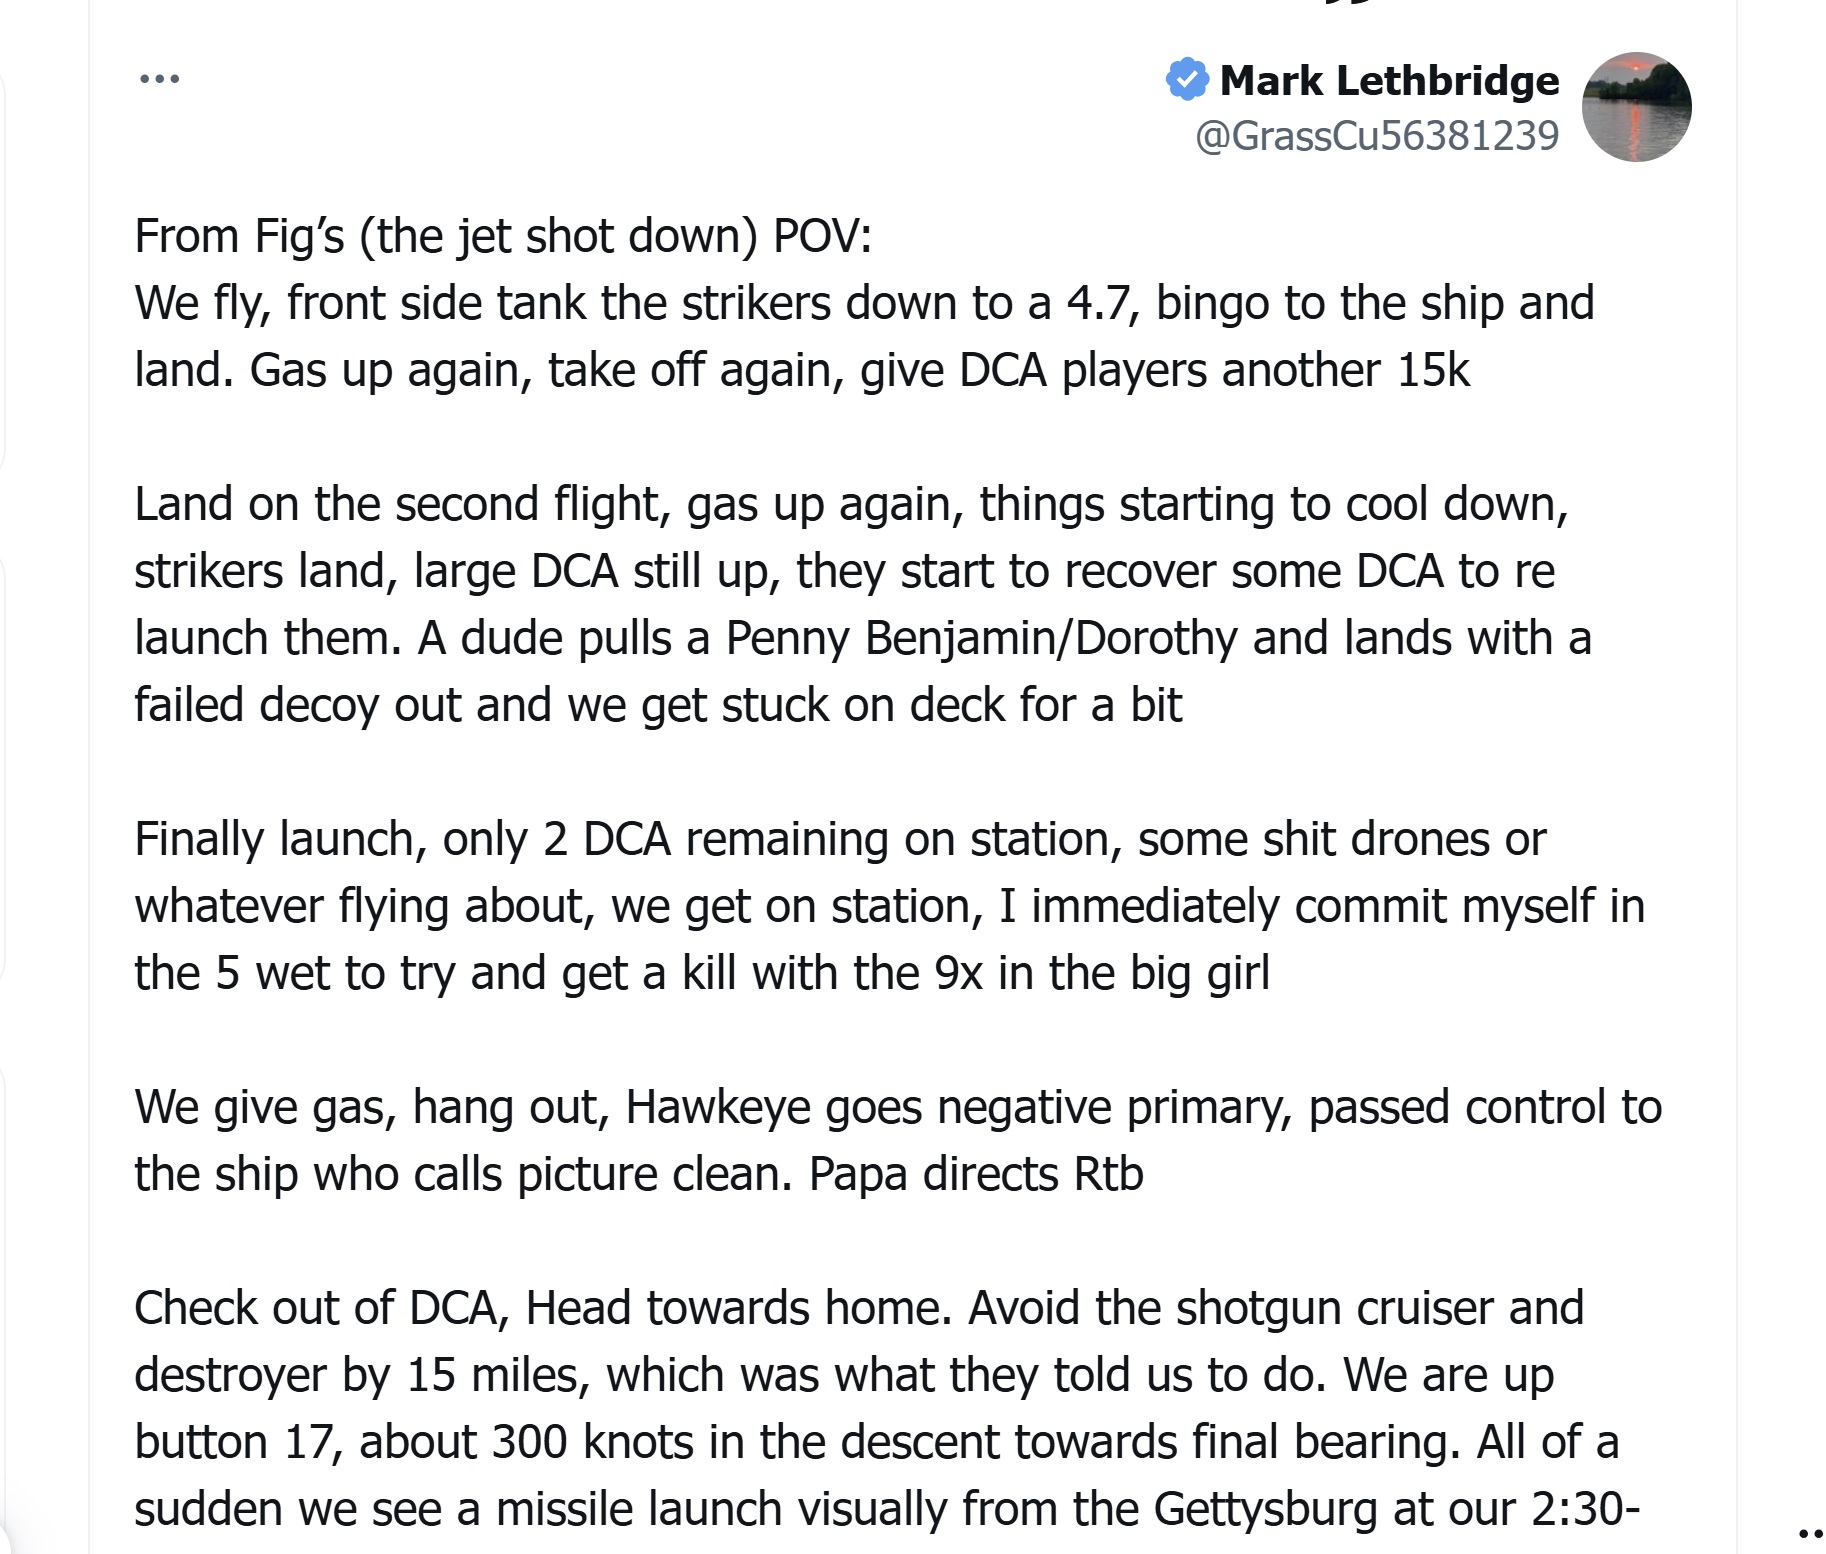Open Mark Lethbridge's sunset profile picture

(x=1636, y=107)
